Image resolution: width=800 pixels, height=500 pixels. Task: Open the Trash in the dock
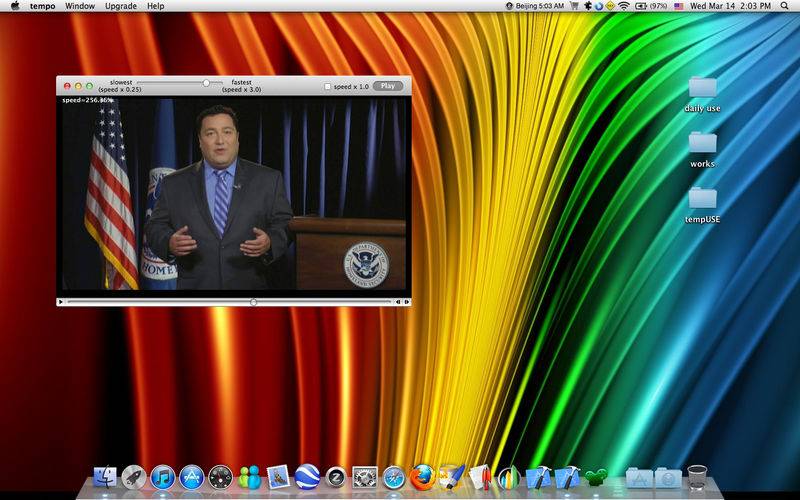coord(697,478)
